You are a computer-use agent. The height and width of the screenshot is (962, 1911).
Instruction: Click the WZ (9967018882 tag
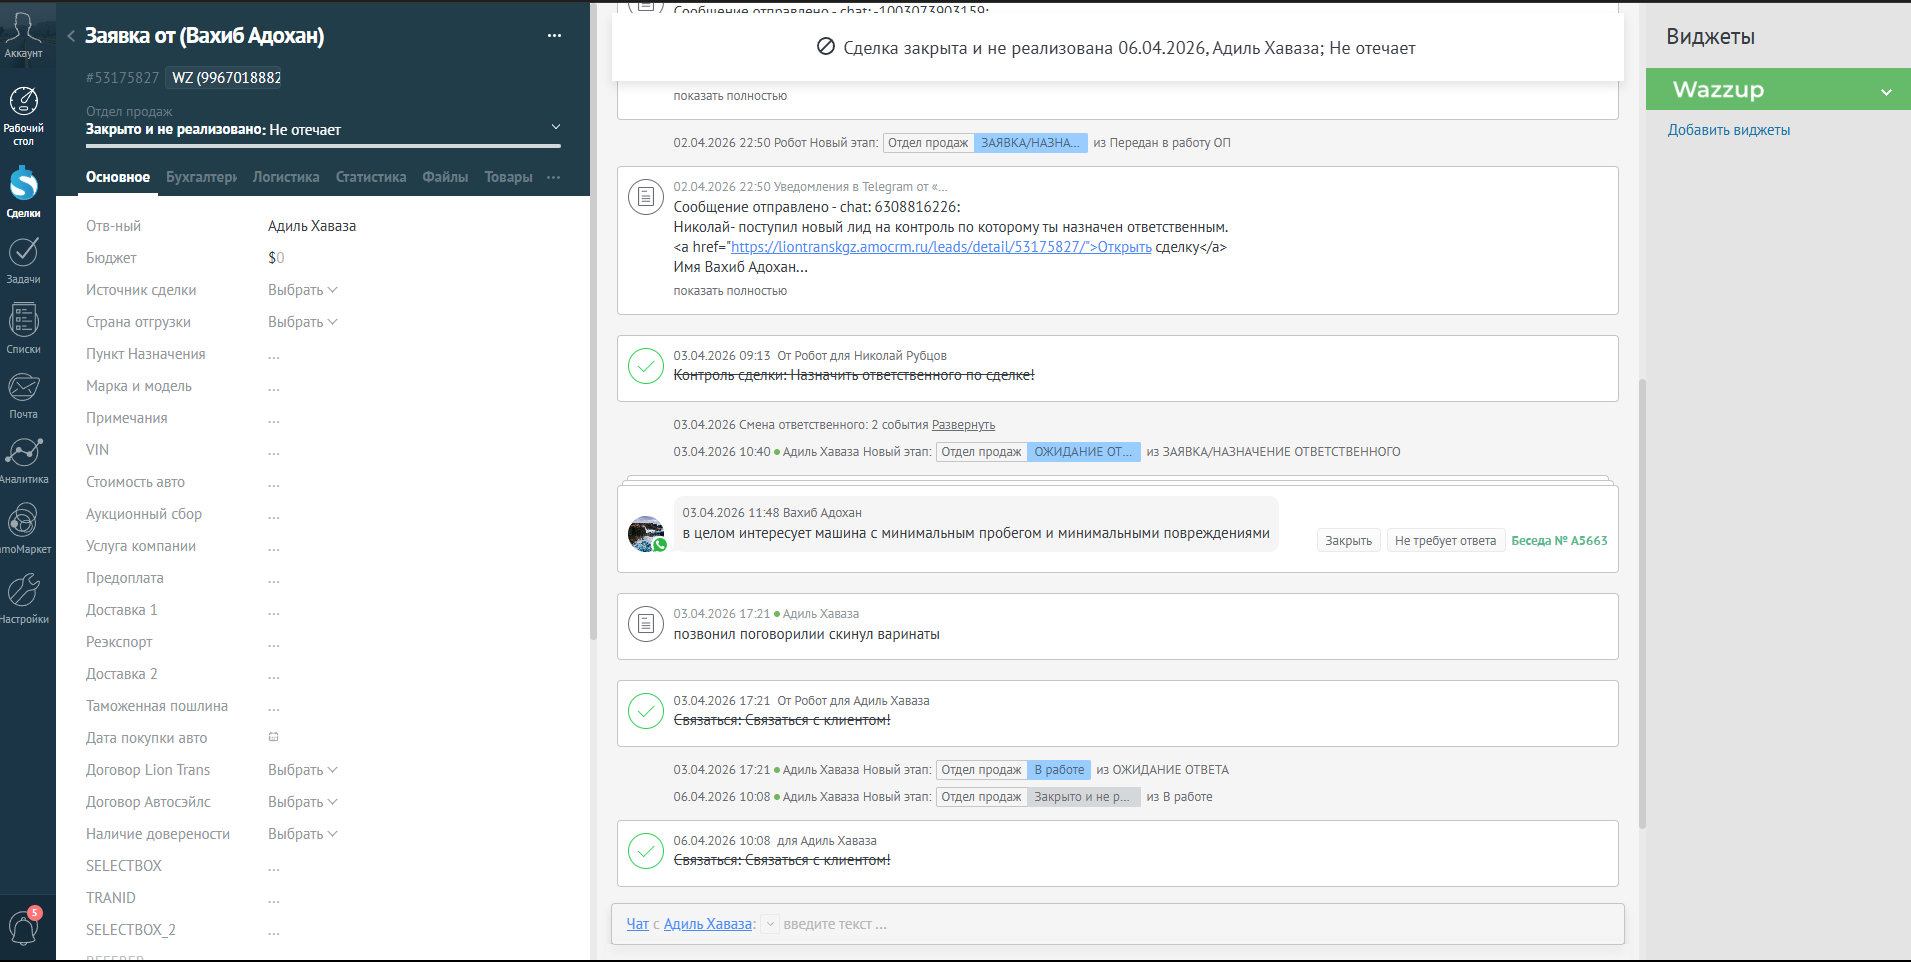point(224,78)
